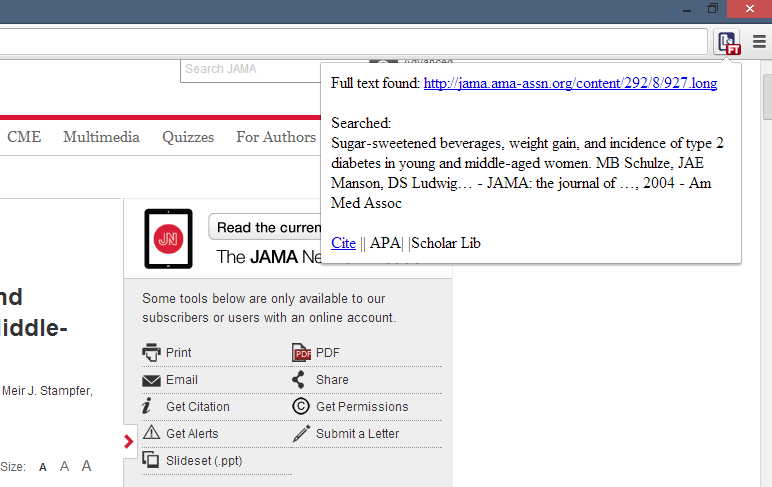Click the Get Citation label
The width and height of the screenshot is (772, 487).
[198, 407]
